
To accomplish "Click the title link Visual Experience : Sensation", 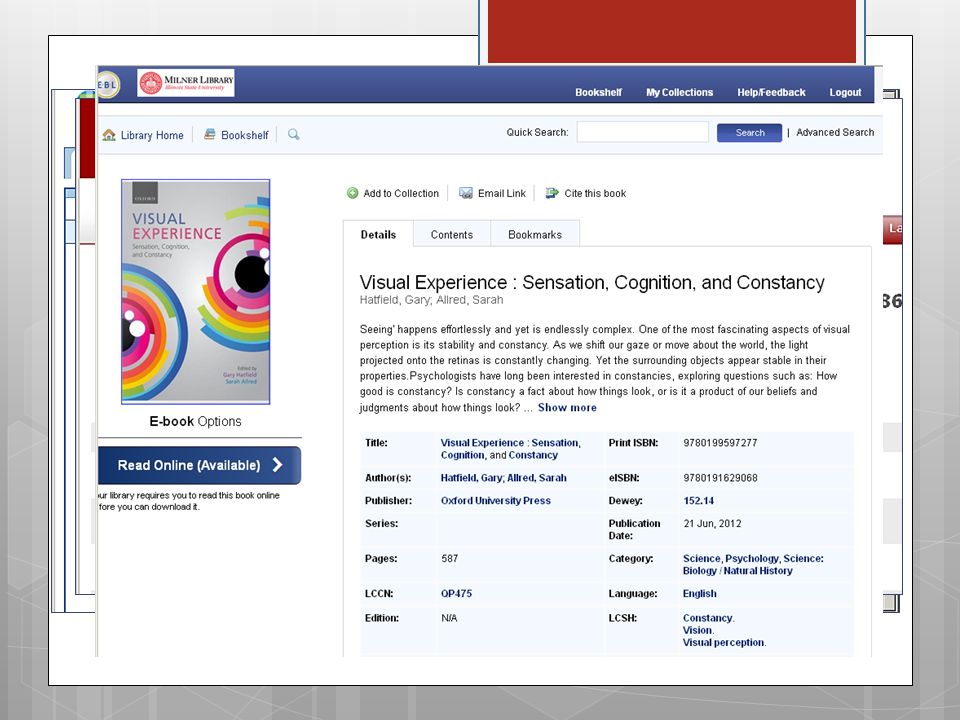I will tap(511, 449).
